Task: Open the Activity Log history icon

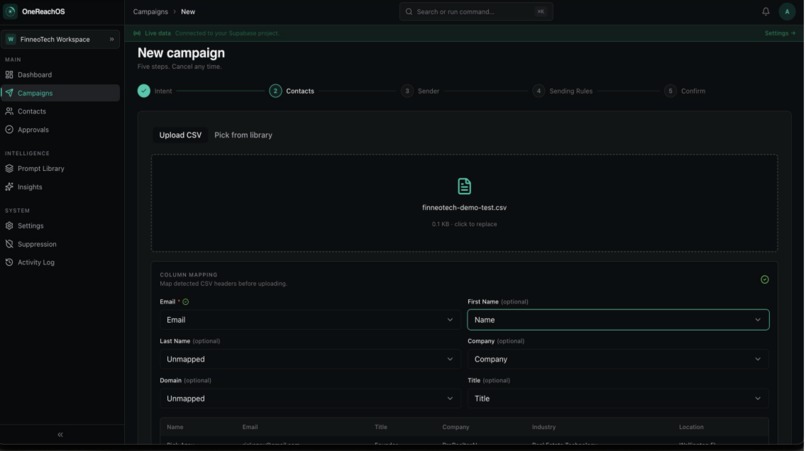Action: (9, 262)
